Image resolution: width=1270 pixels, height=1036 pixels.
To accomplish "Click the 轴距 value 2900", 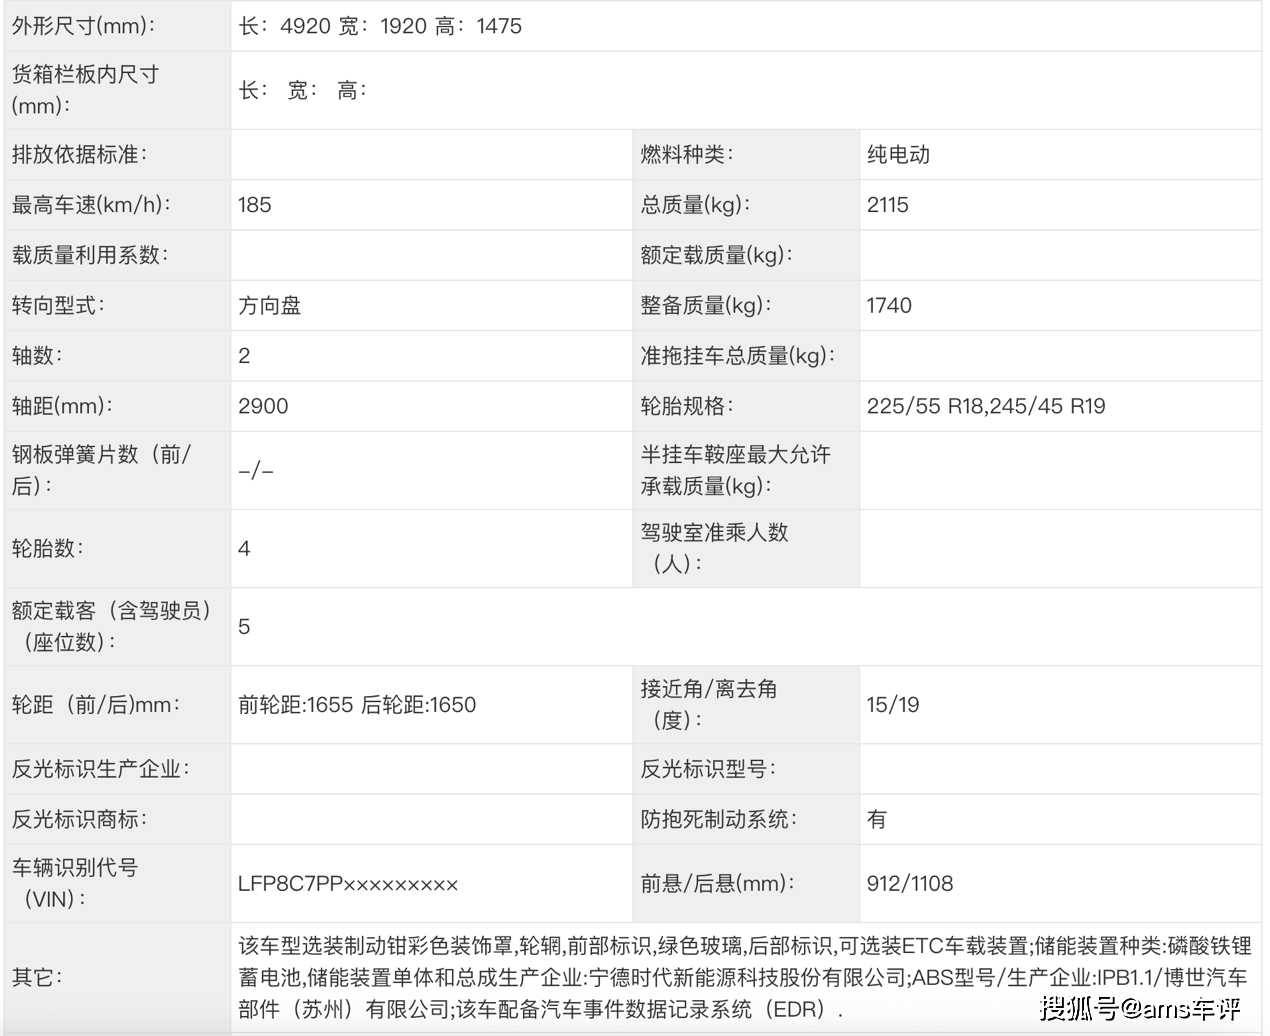I will coord(263,406).
